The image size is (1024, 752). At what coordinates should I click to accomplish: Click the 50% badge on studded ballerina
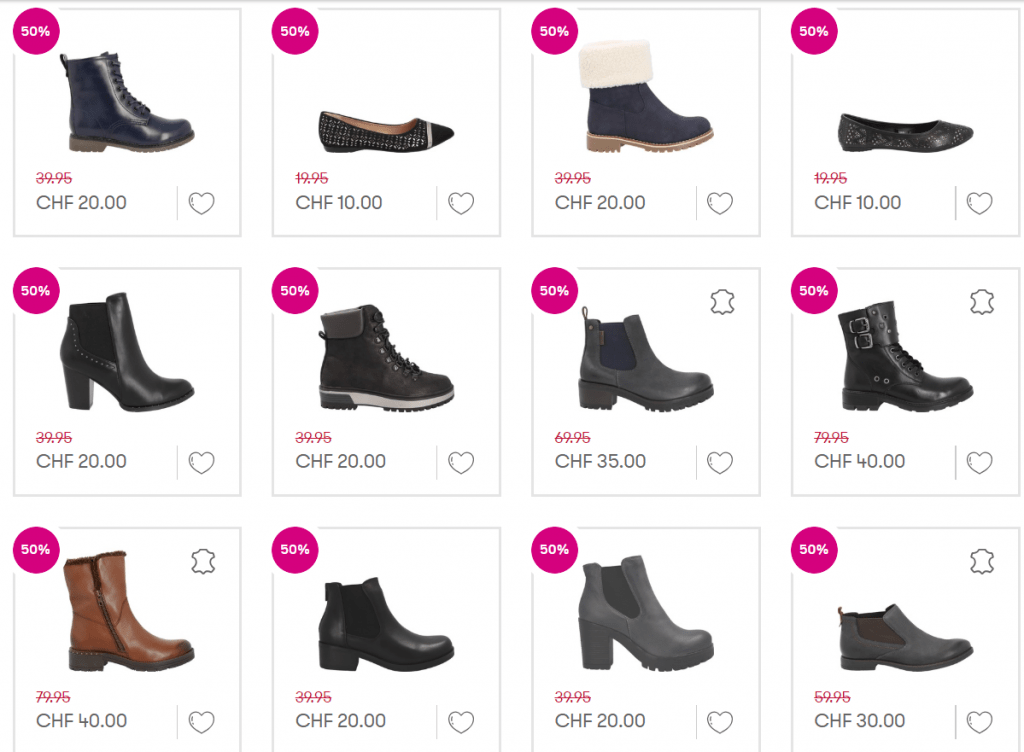coord(814,31)
